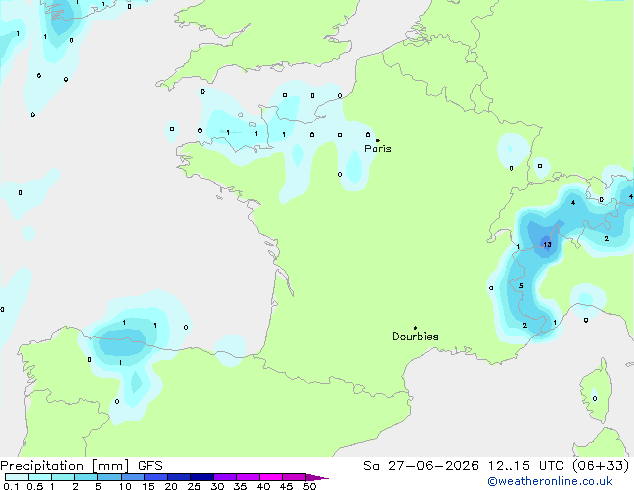Select the 13 mm precipitation value on map

point(547,245)
